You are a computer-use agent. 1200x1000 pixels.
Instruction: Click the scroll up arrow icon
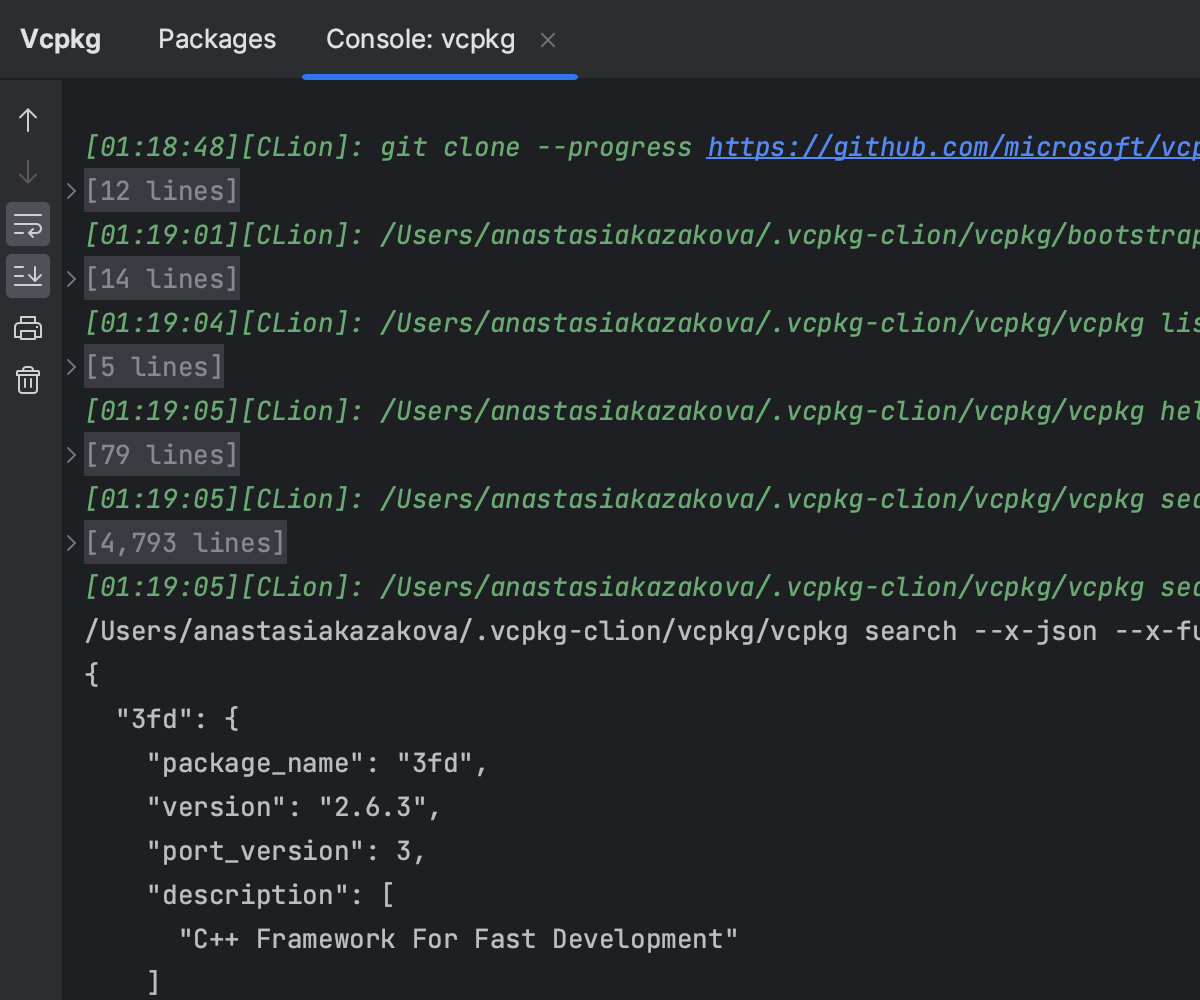(28, 121)
